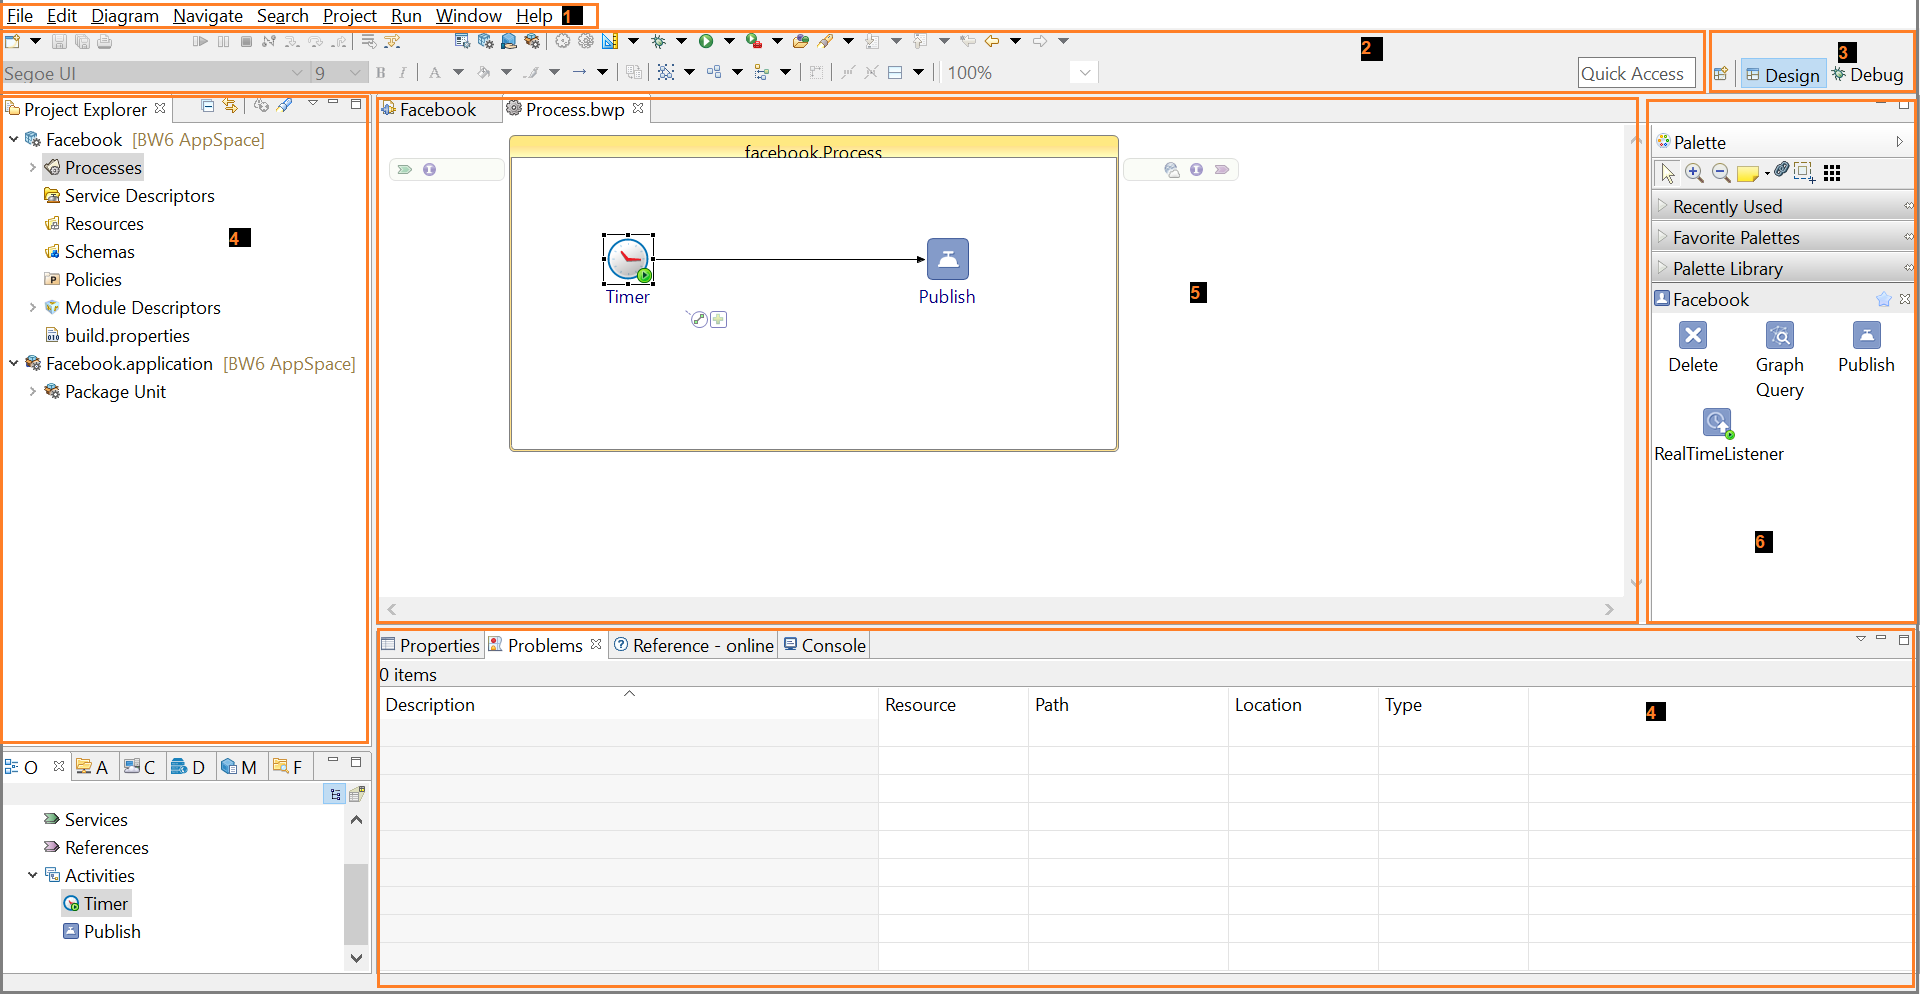Click the Zoom Out palette tool
This screenshot has width=1920, height=997.
1721,173
